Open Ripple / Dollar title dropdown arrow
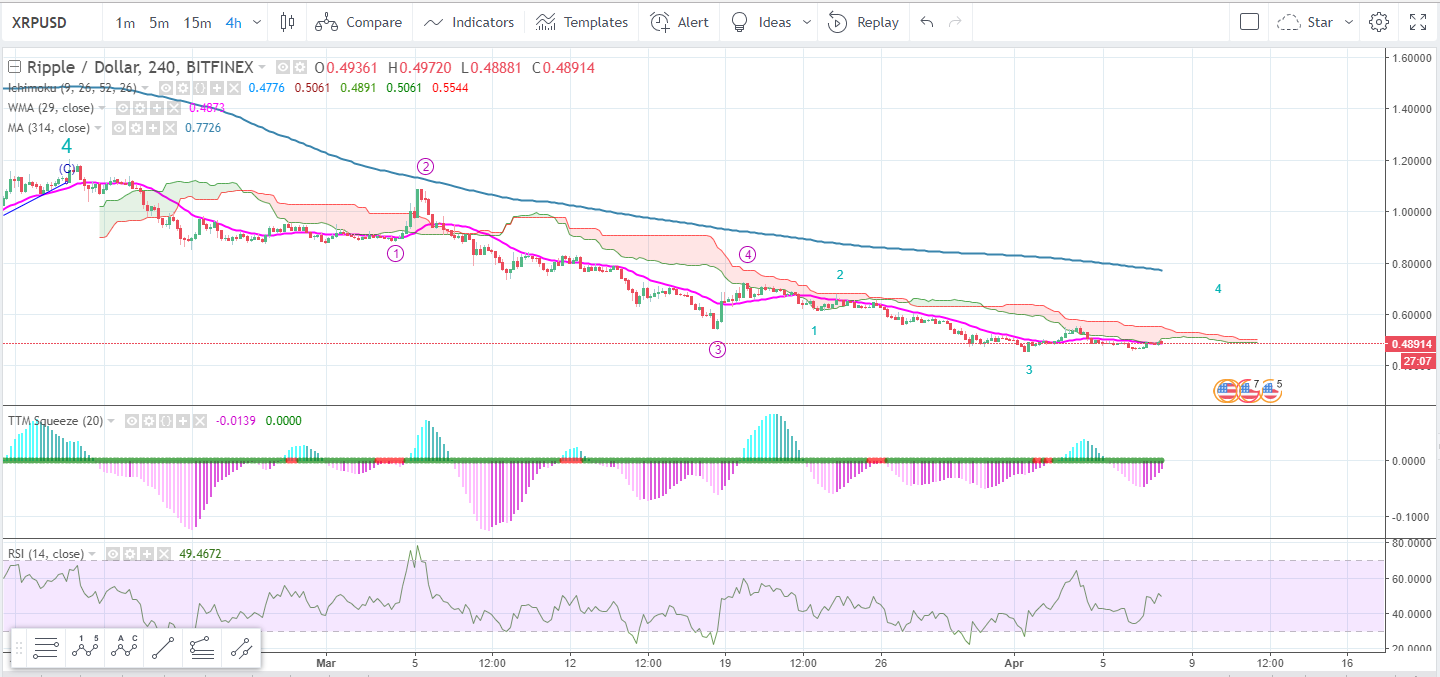Image resolution: width=1440 pixels, height=677 pixels. 262,68
